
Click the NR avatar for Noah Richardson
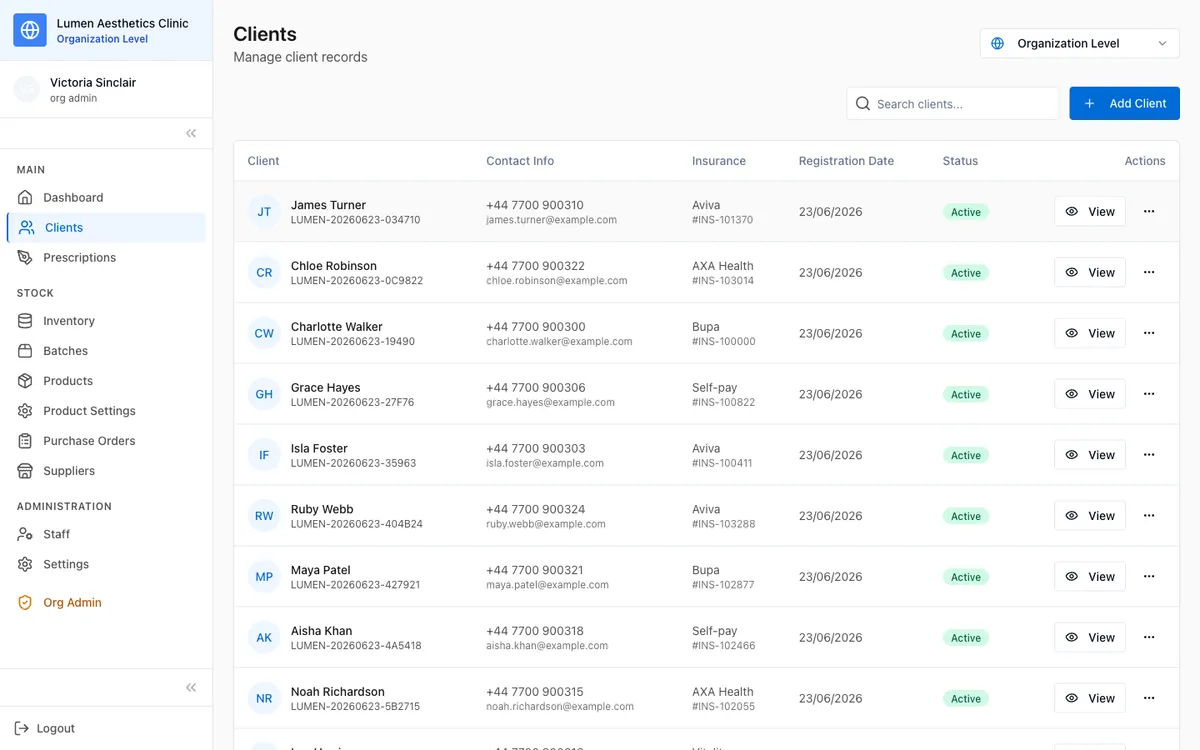pyautogui.click(x=264, y=698)
